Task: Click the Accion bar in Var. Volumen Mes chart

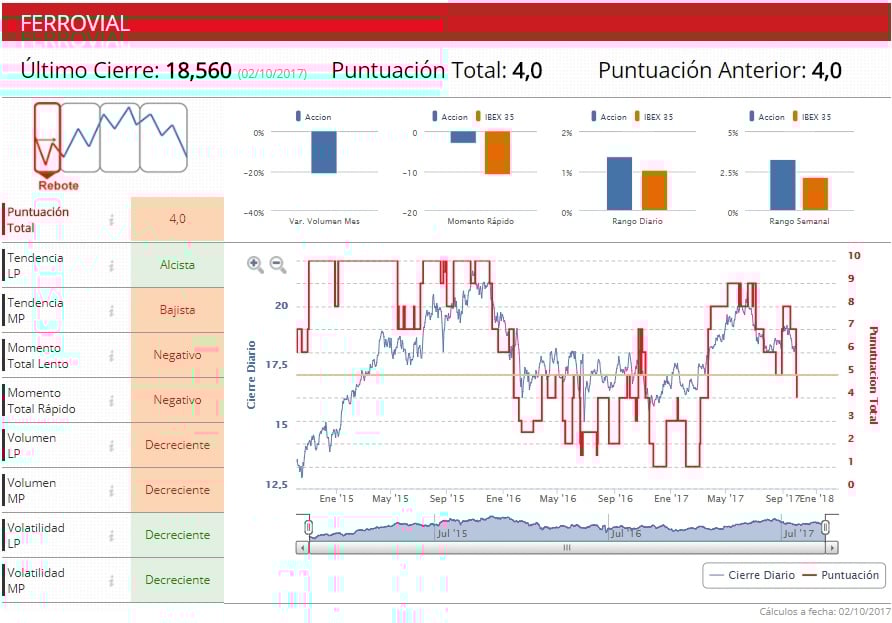Action: [x=324, y=152]
